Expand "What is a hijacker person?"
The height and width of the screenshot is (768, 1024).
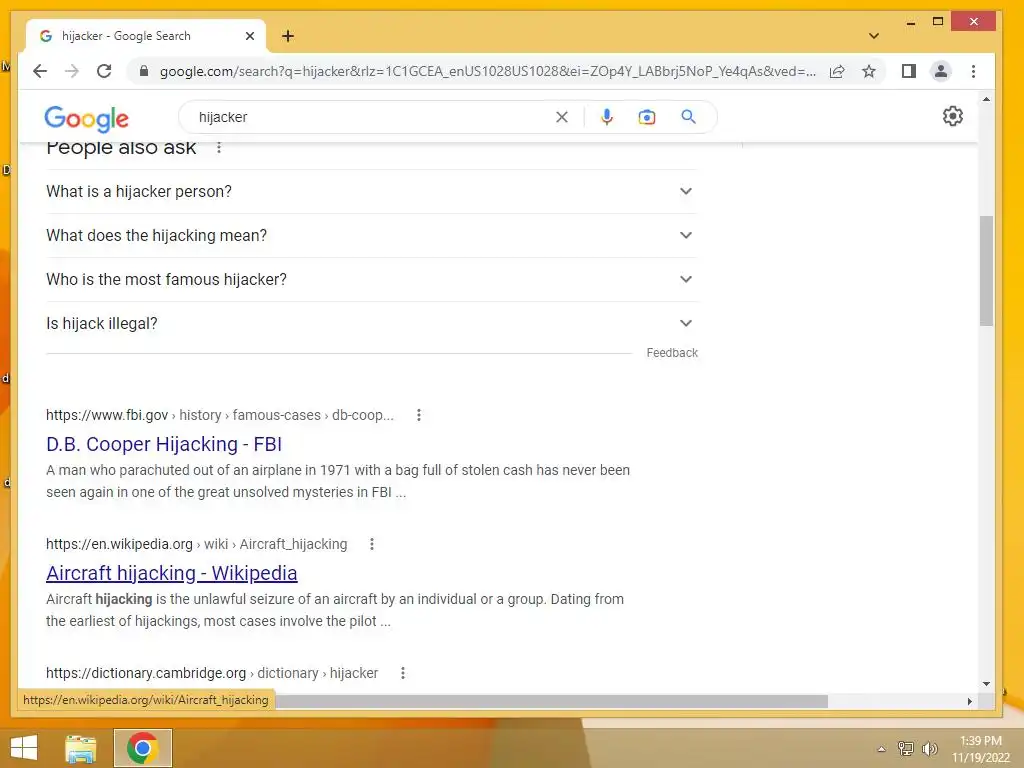pos(371,191)
